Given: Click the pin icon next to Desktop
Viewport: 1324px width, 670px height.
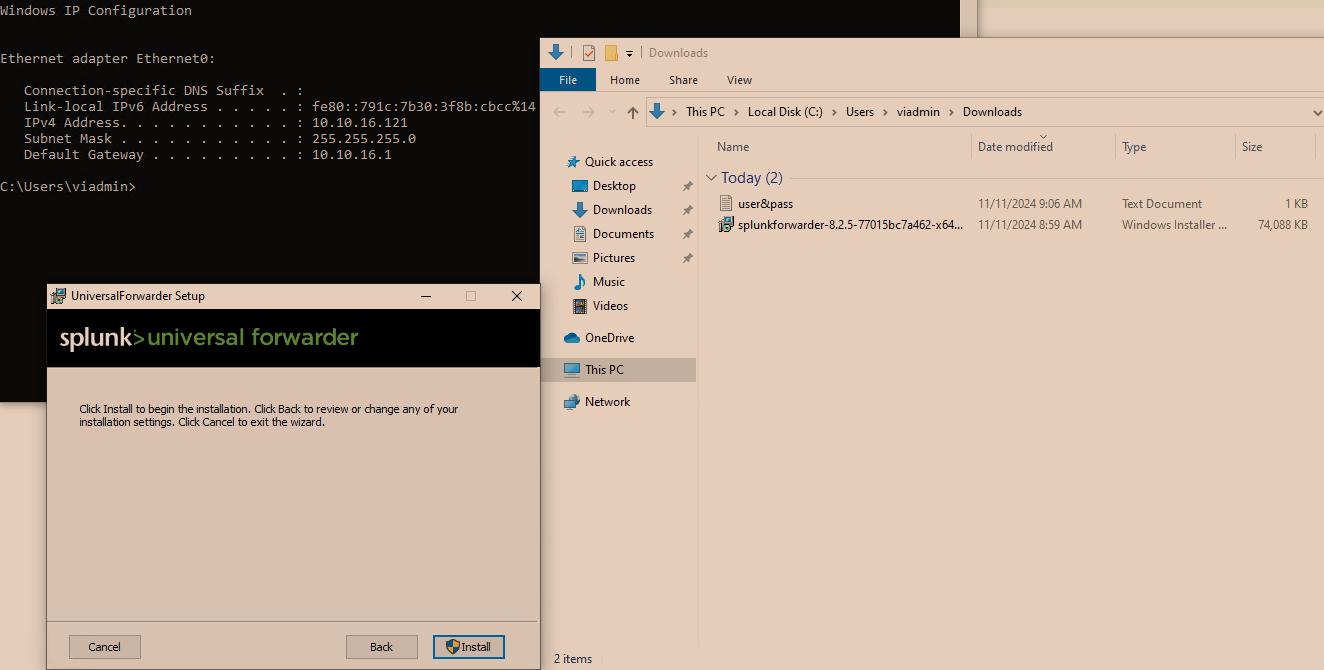Looking at the screenshot, I should click(x=687, y=186).
